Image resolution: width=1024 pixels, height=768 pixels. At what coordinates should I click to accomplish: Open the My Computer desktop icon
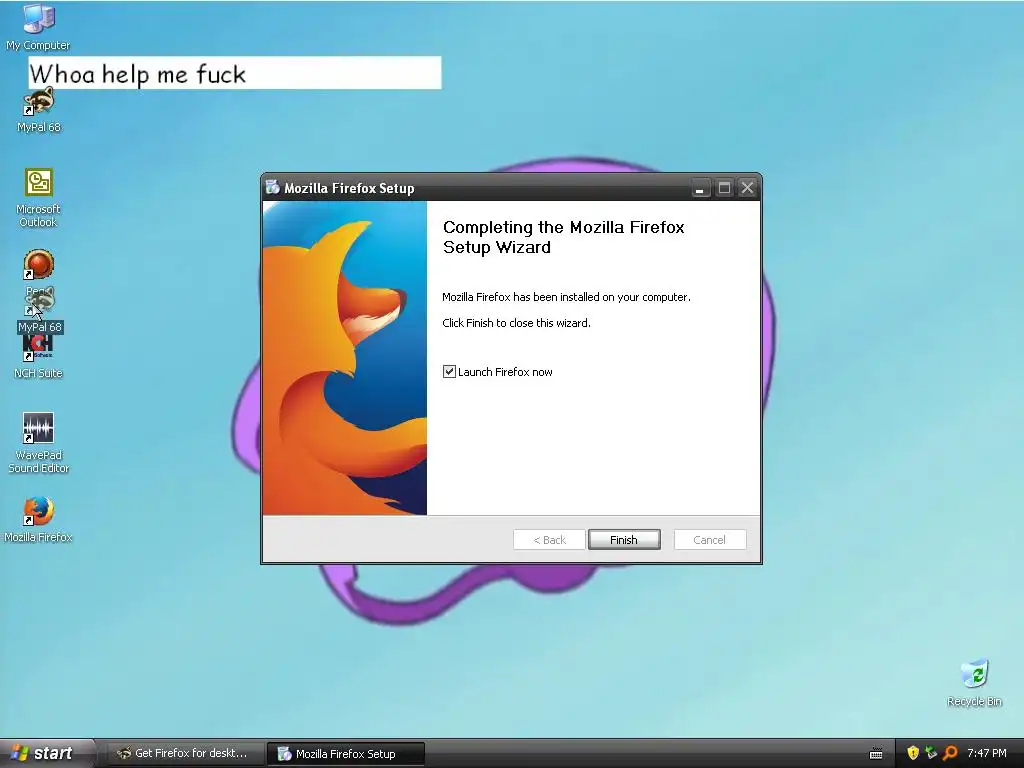coord(38,27)
